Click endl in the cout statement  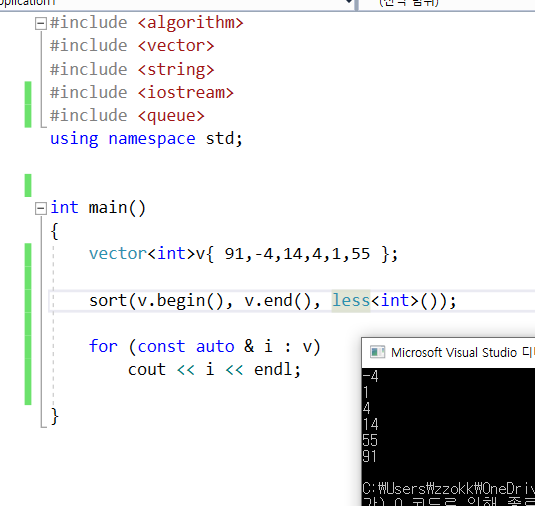pos(273,370)
